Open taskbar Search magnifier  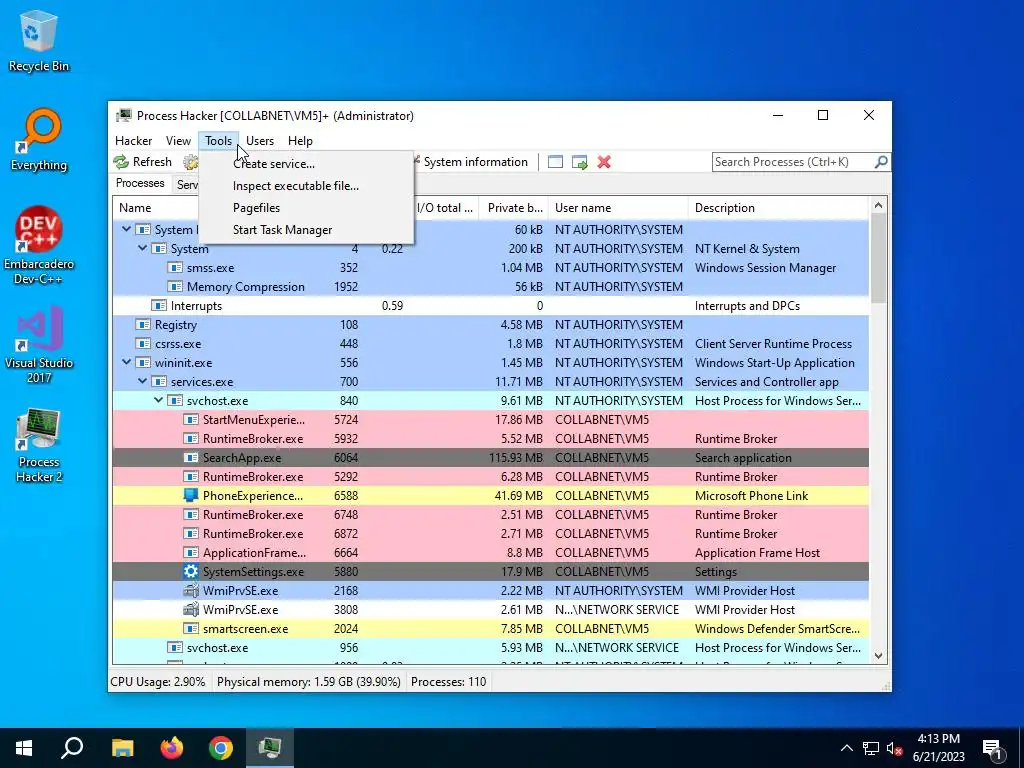[72, 748]
